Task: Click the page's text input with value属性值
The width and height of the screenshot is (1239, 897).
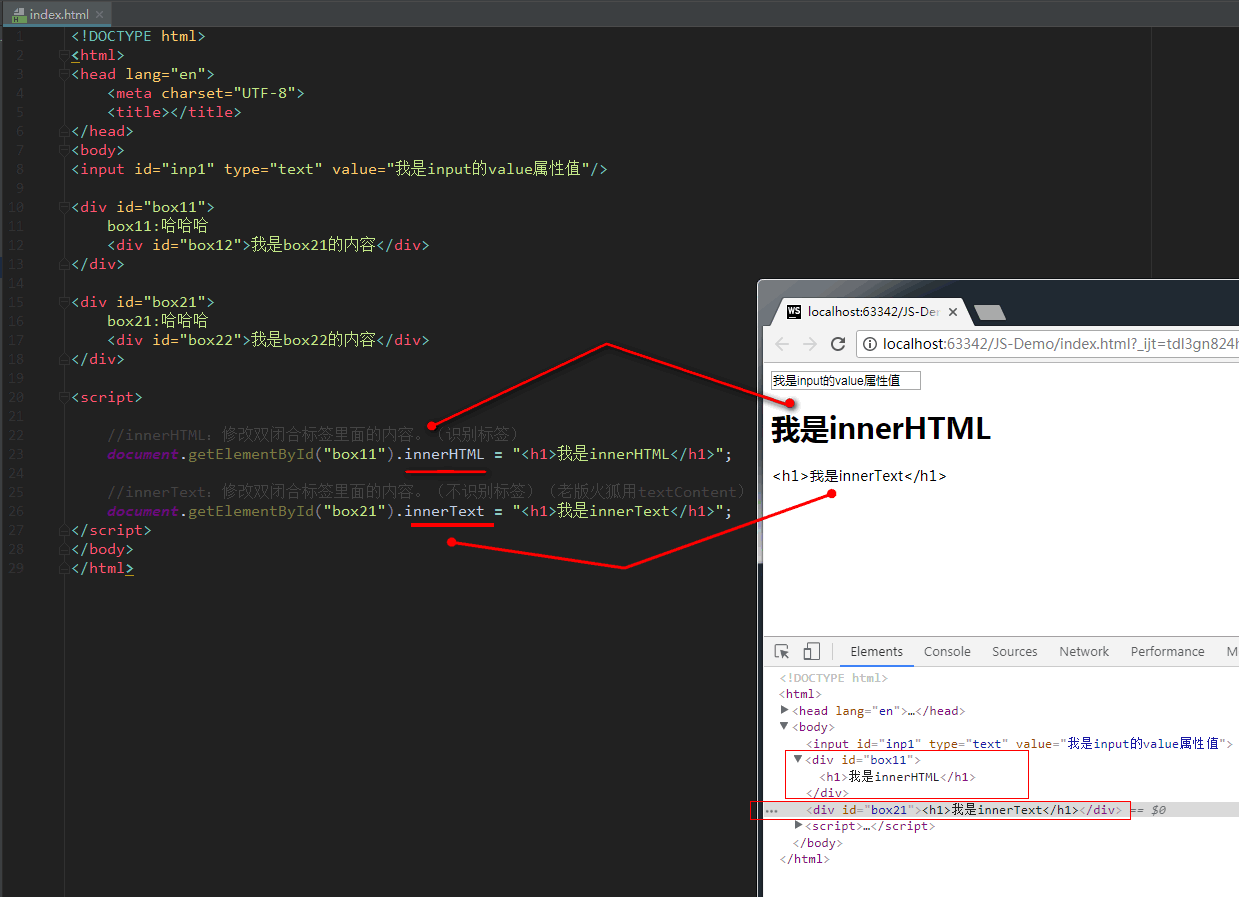Action: pos(845,381)
